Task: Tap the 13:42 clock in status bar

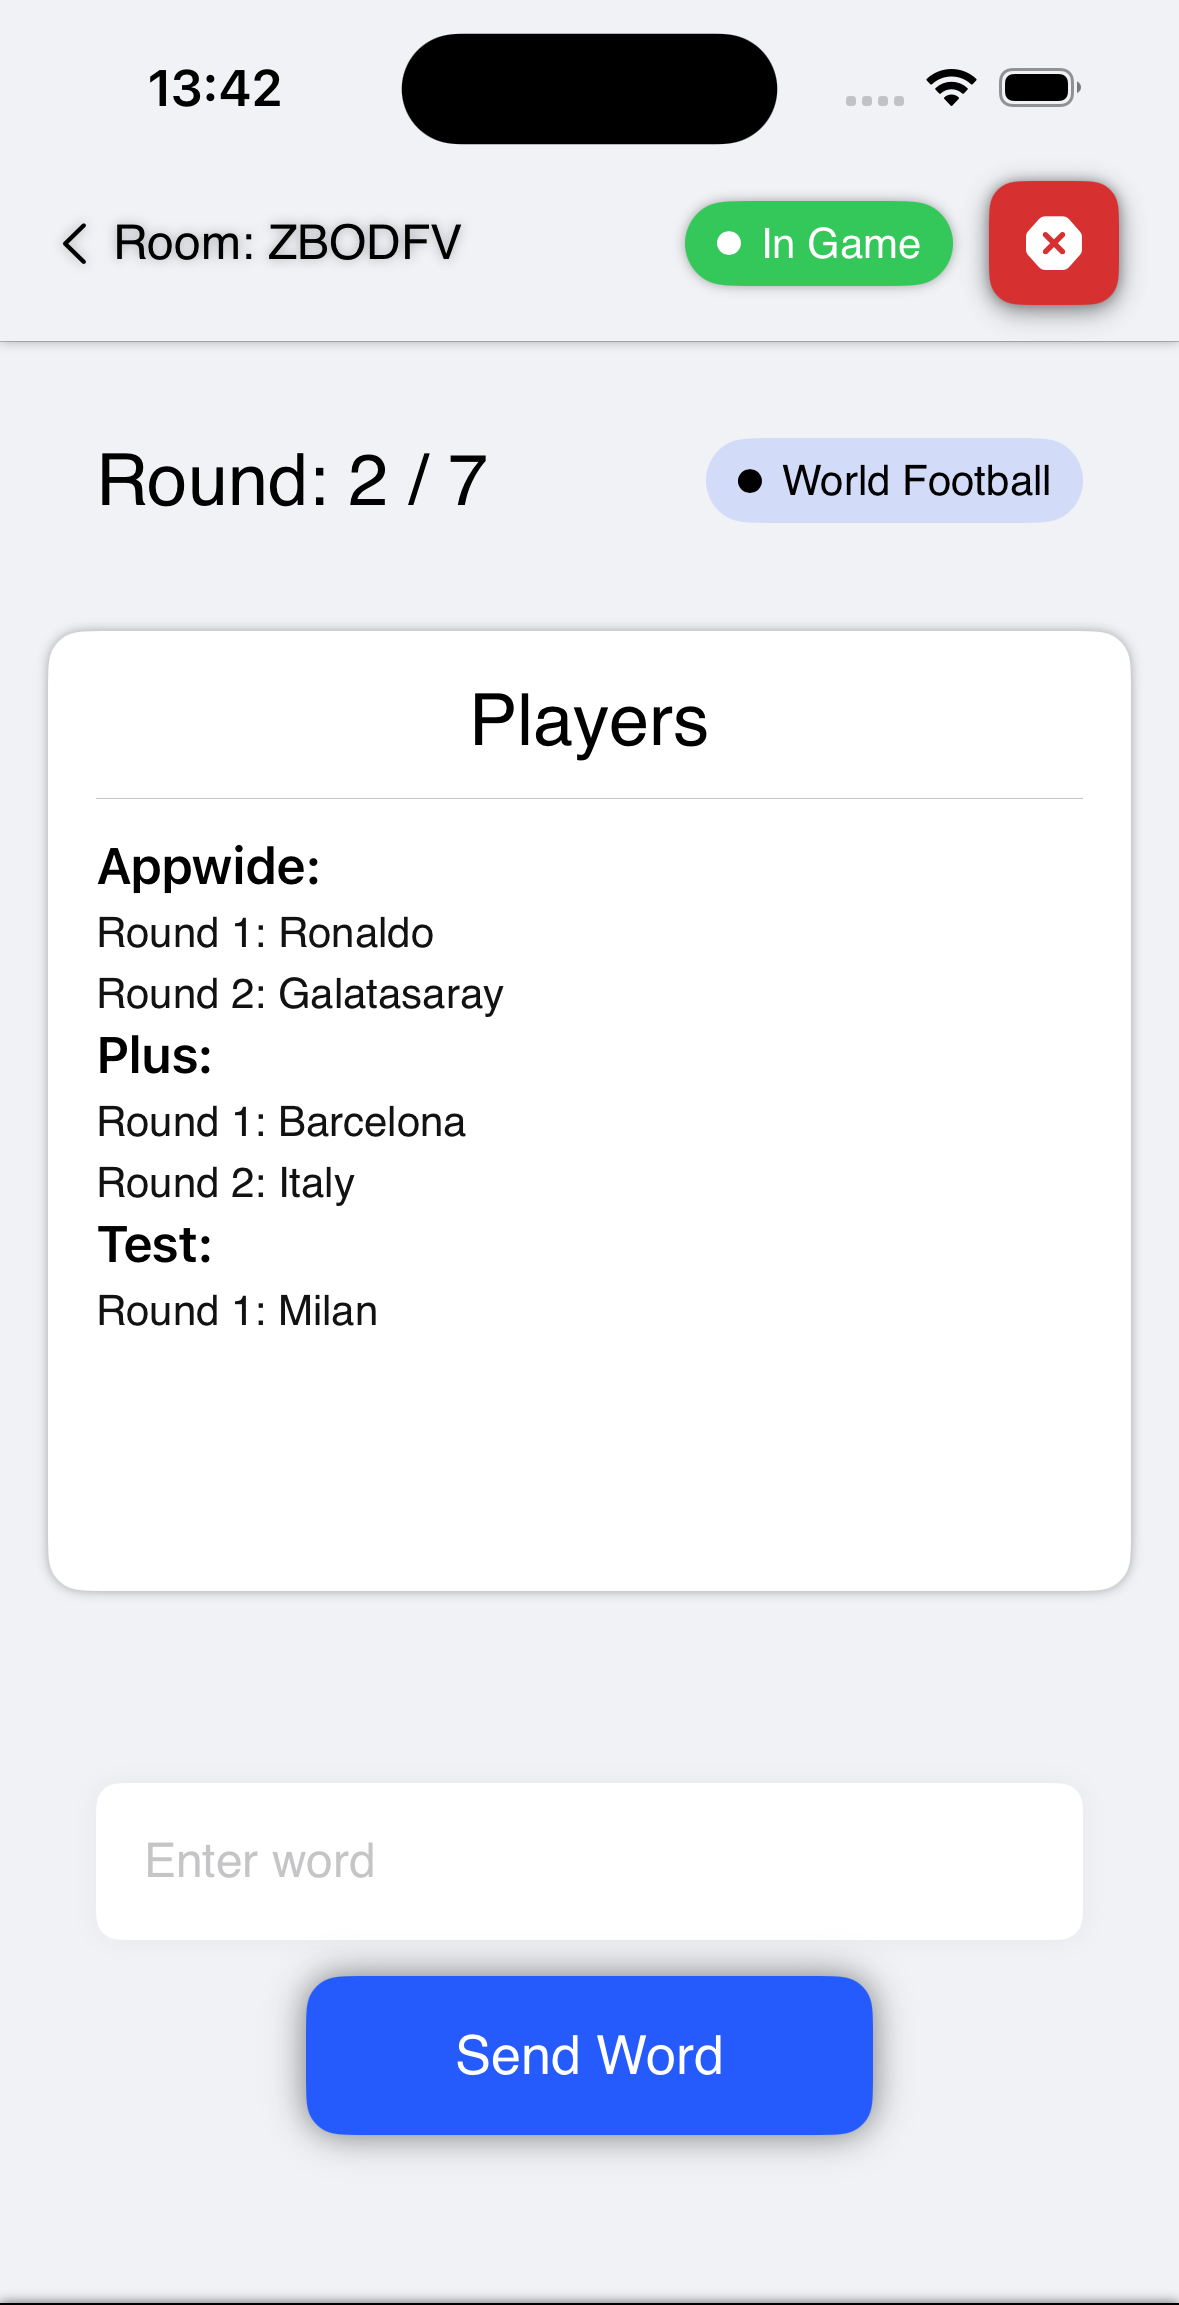Action: point(215,88)
